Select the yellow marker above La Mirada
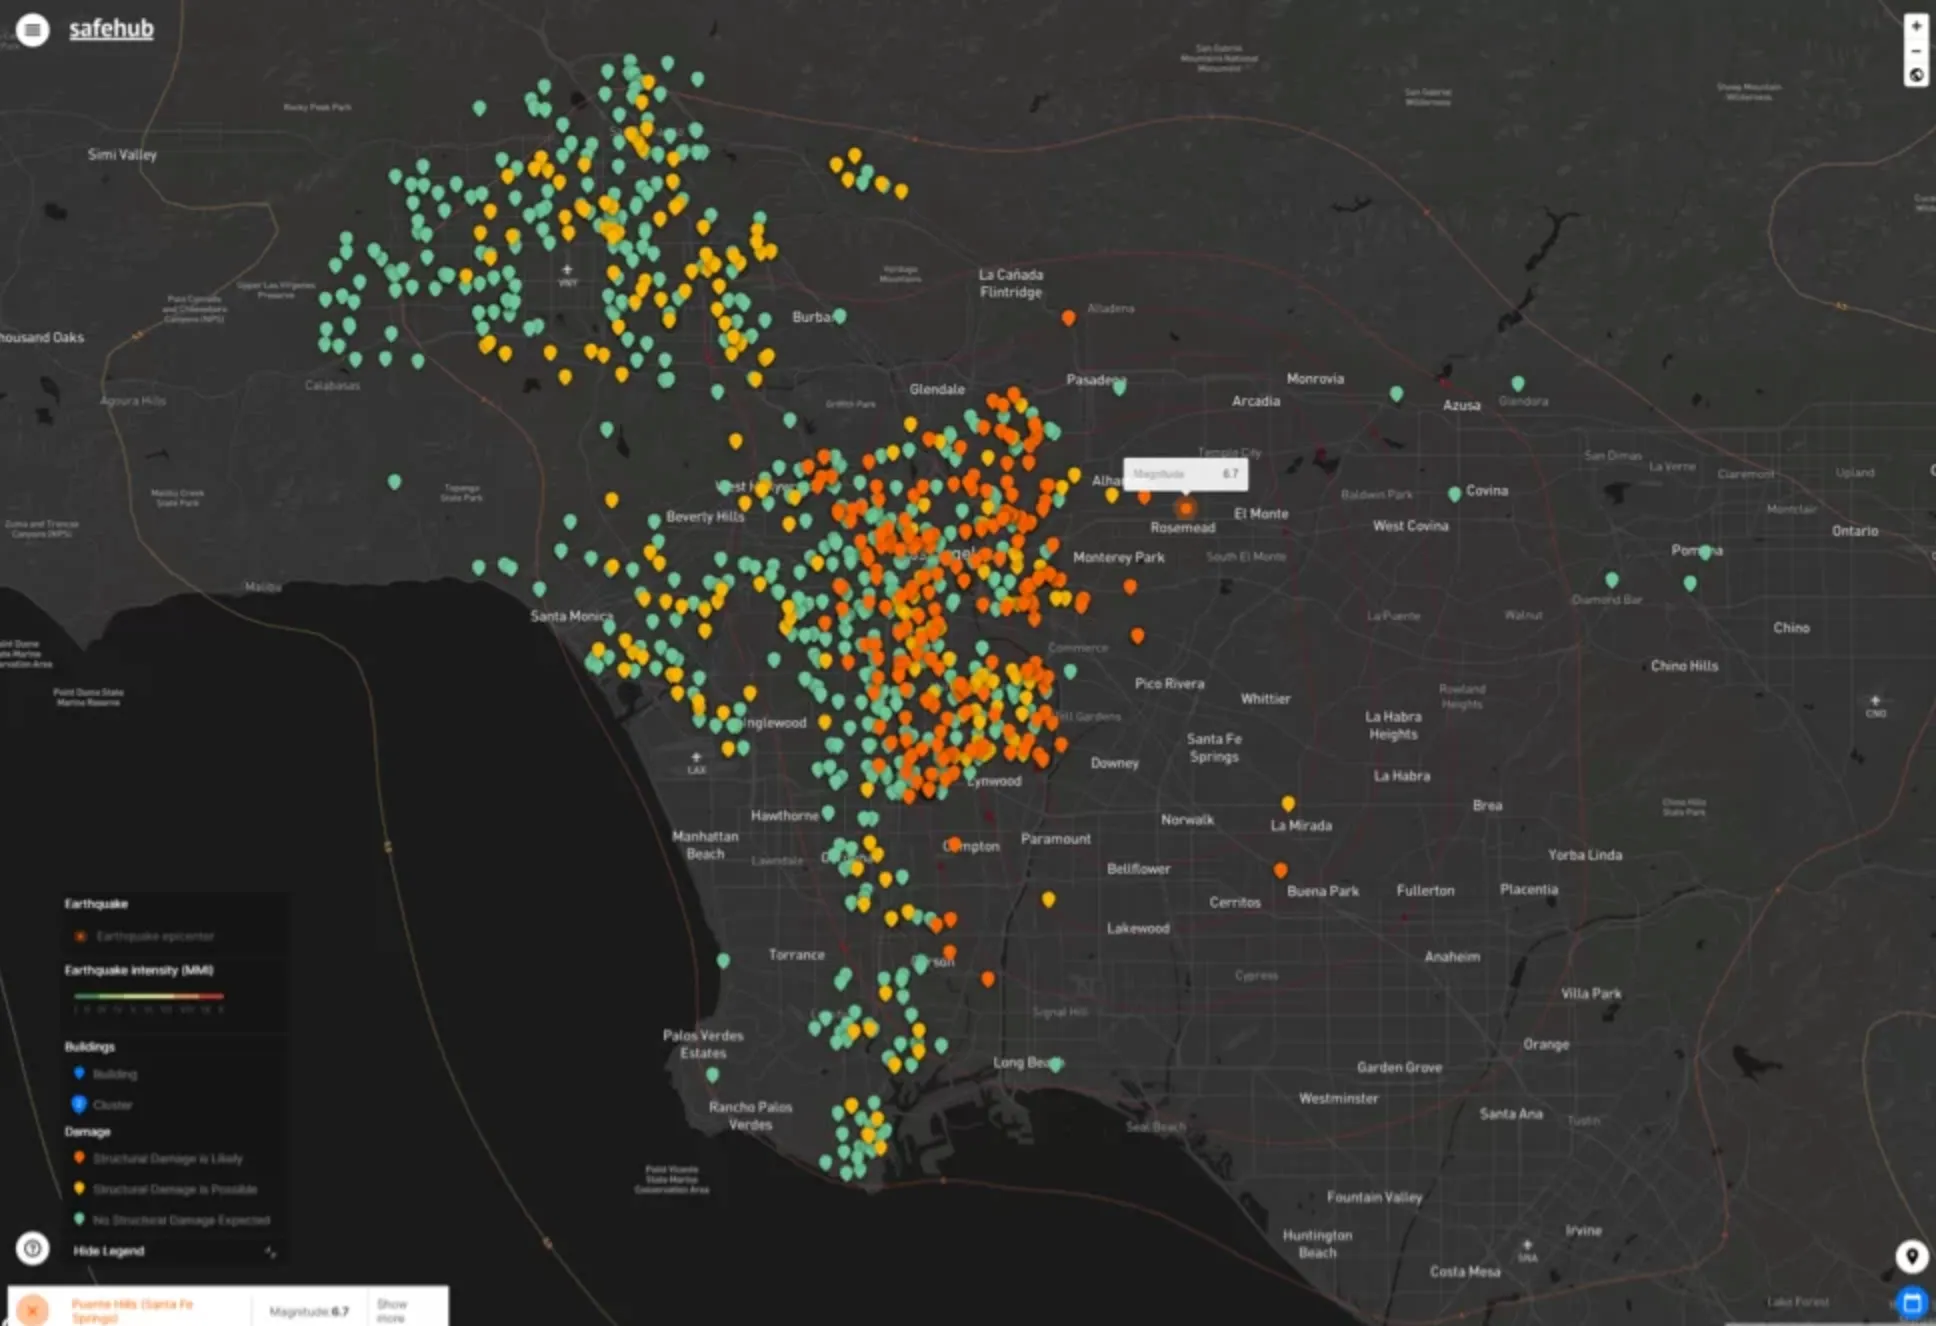 click(x=1288, y=803)
